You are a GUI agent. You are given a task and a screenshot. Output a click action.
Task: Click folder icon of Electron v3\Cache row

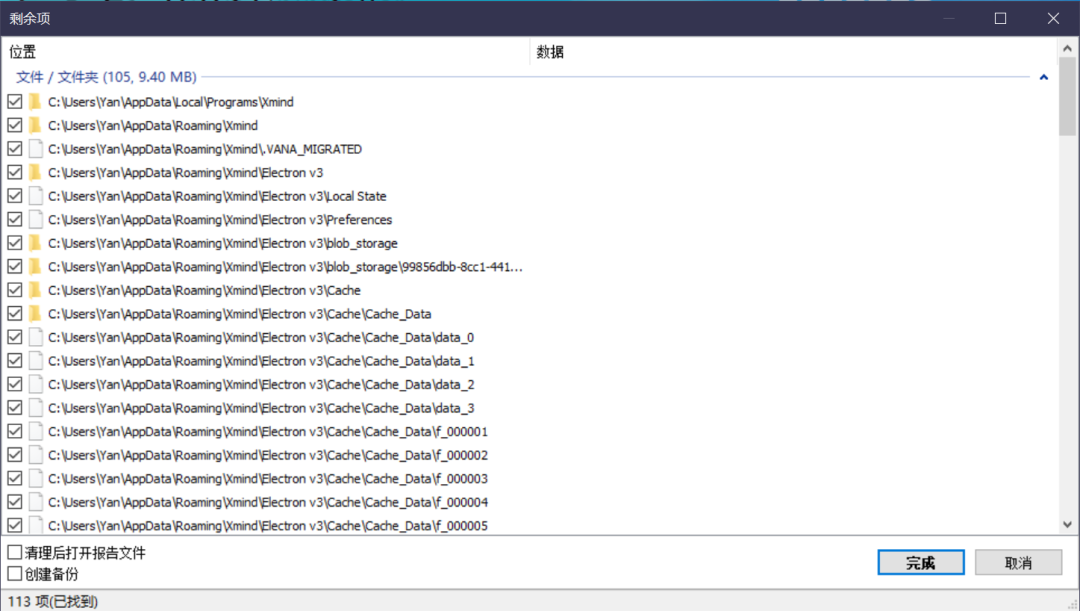[35, 290]
